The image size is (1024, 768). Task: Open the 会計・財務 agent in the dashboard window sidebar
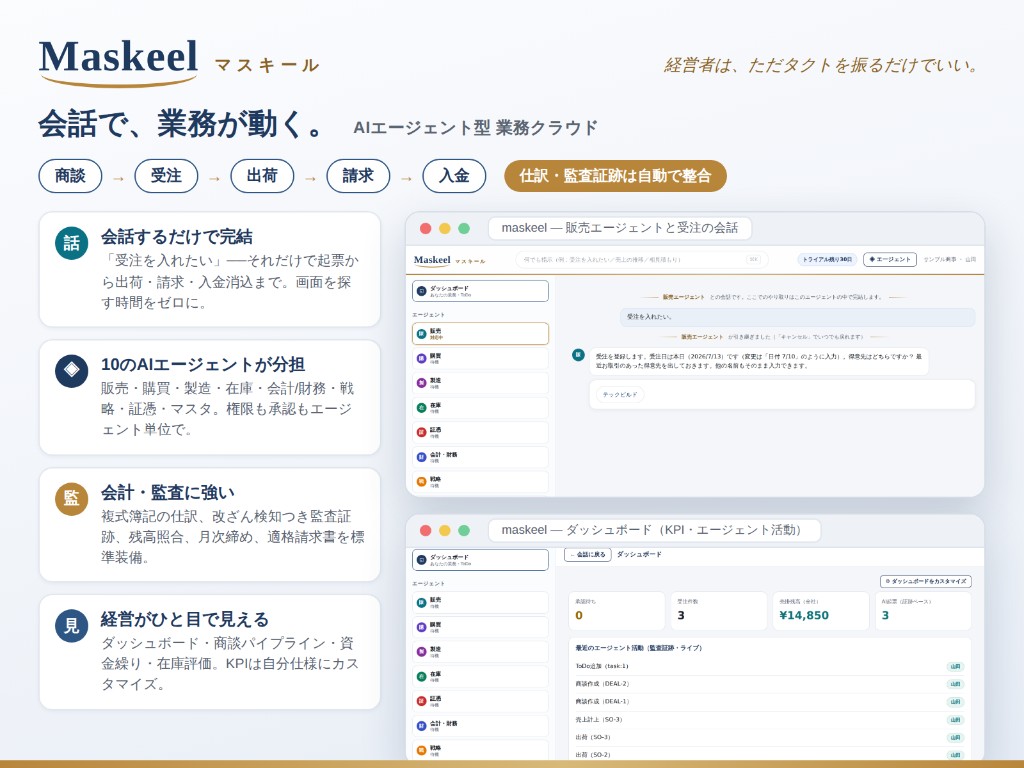480,726
